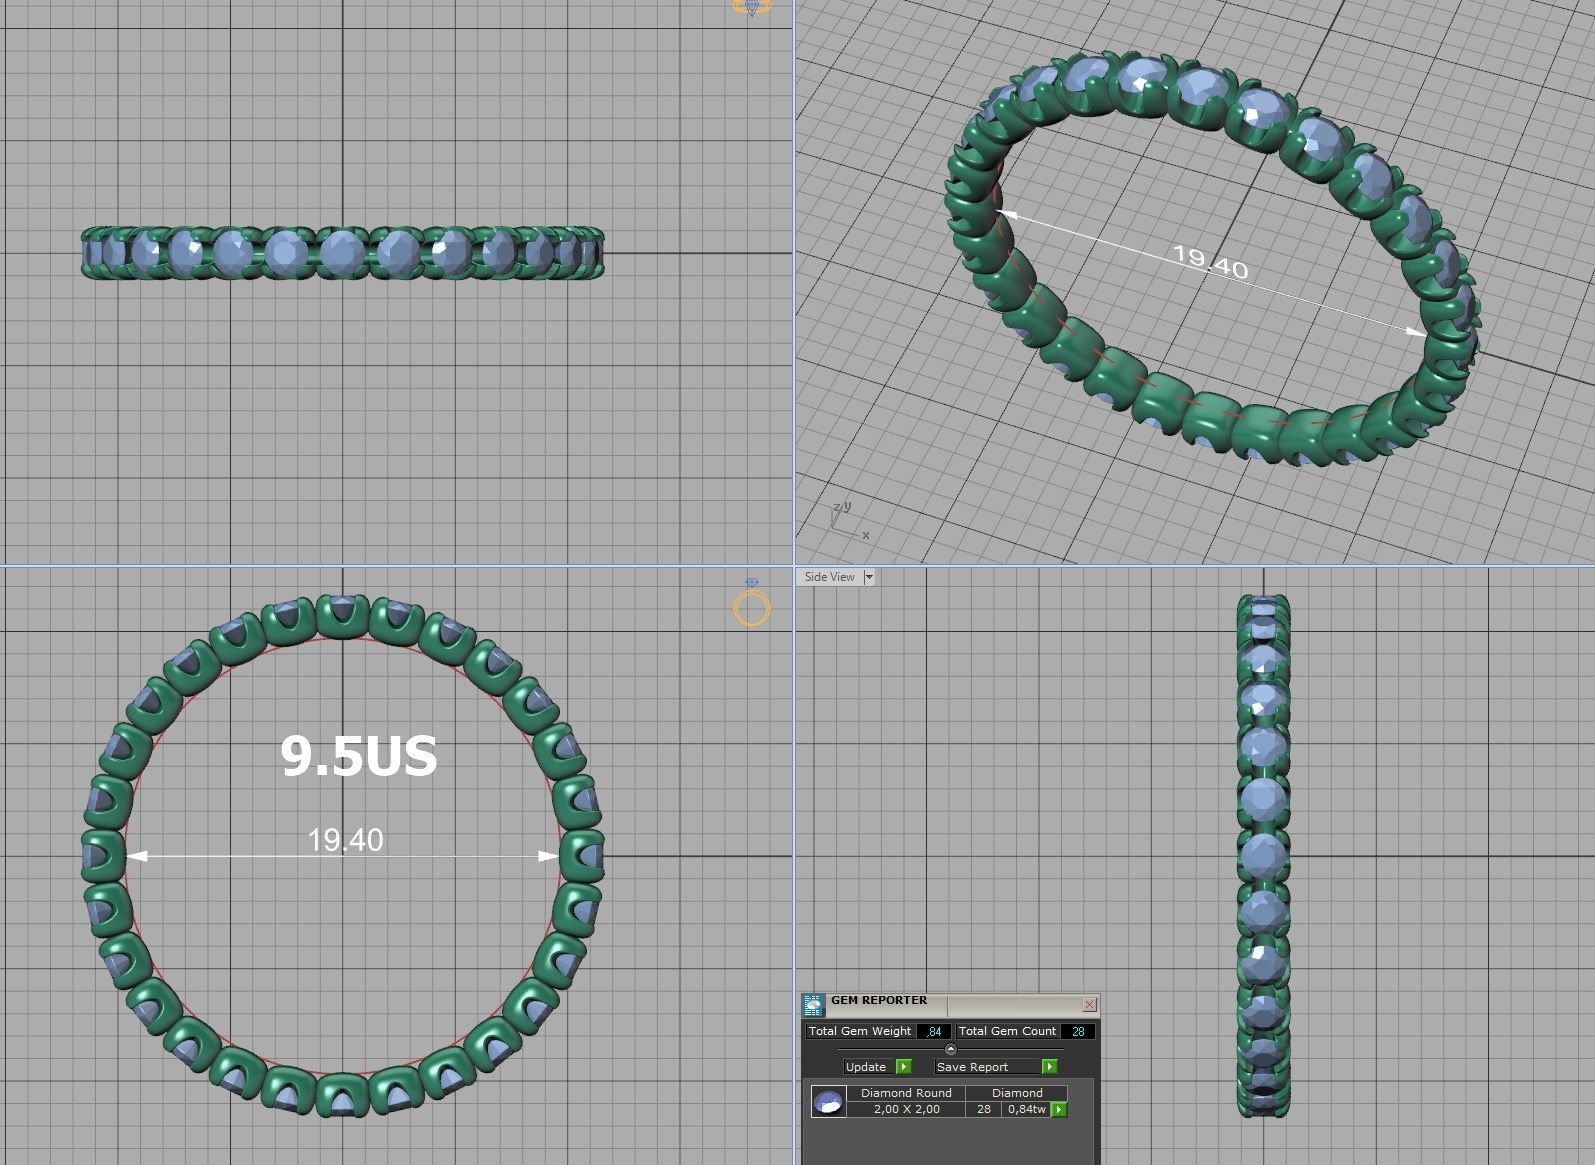Click the green arrow next to Update
This screenshot has height=1165, width=1595.
pos(904,1067)
